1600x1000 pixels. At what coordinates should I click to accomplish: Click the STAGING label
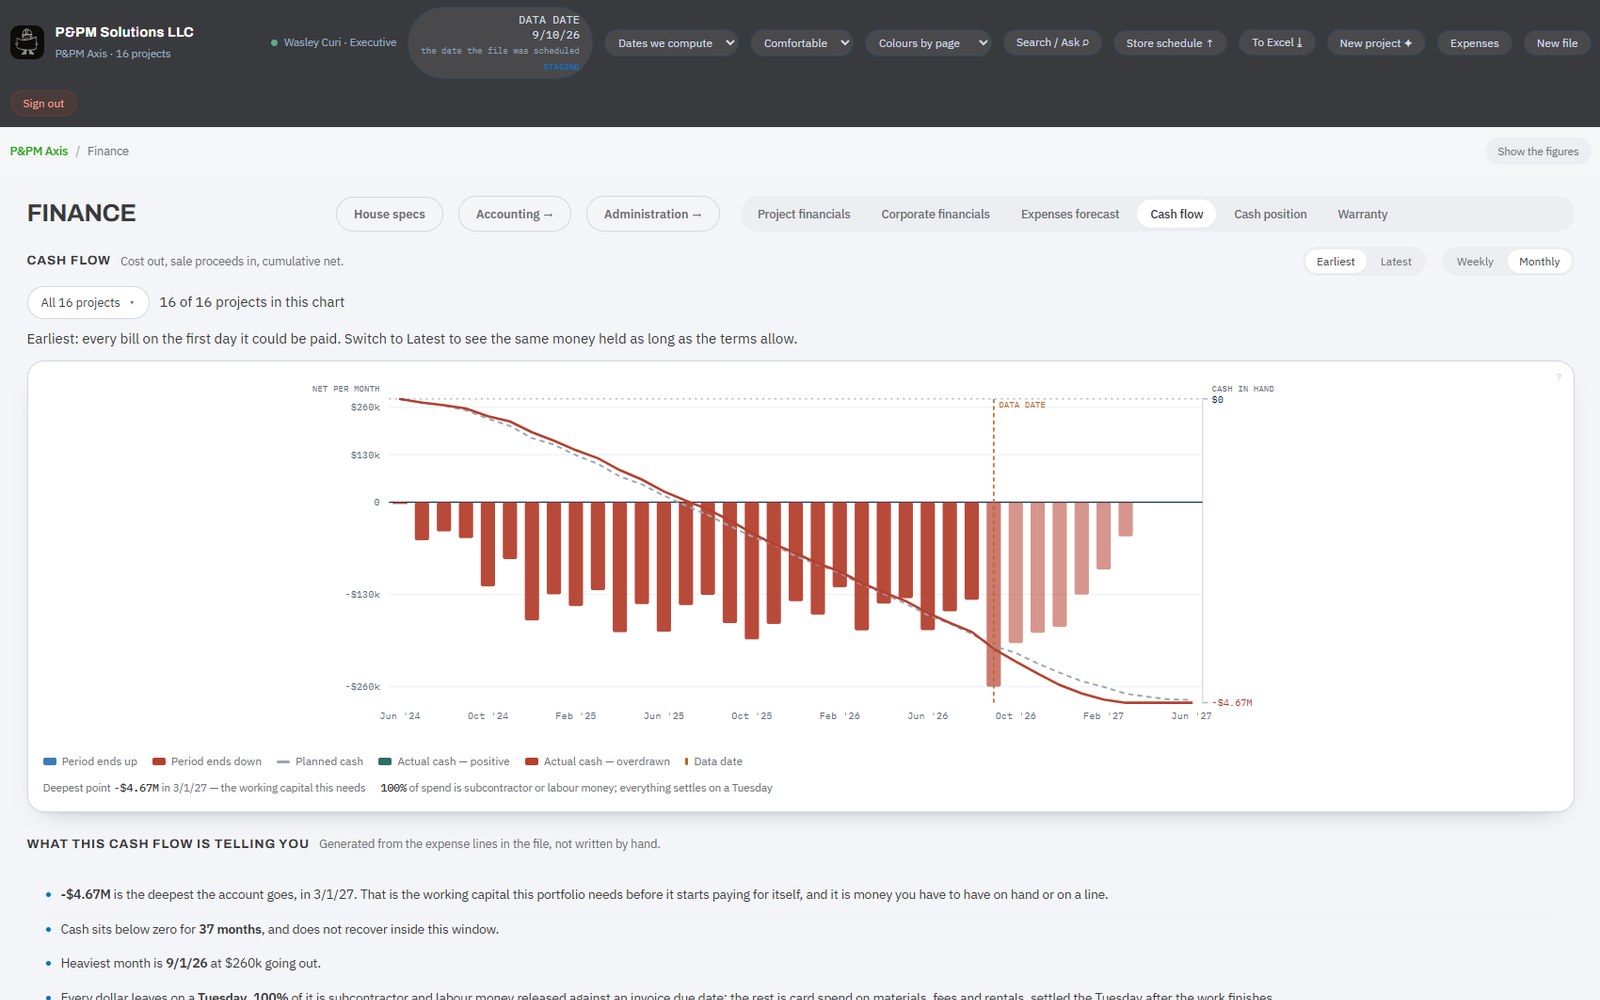click(x=561, y=67)
